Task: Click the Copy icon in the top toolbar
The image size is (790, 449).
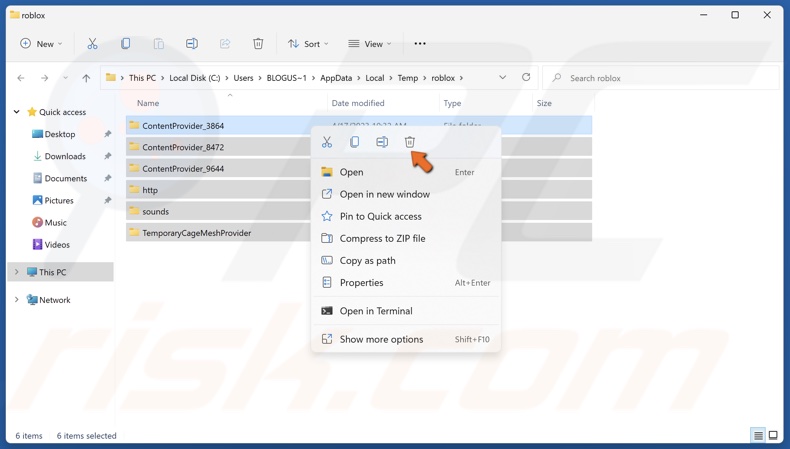Action: [x=125, y=44]
